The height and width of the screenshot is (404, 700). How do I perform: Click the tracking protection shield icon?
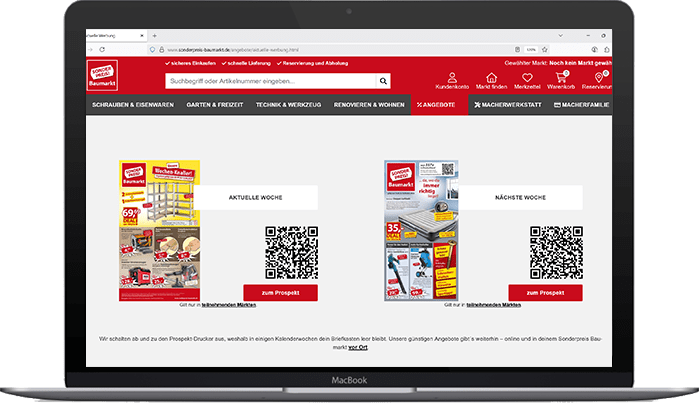pos(152,50)
